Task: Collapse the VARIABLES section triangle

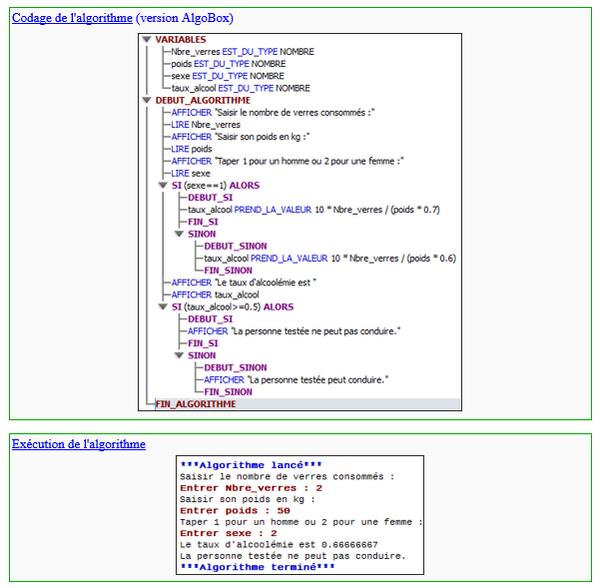Action: 147,39
